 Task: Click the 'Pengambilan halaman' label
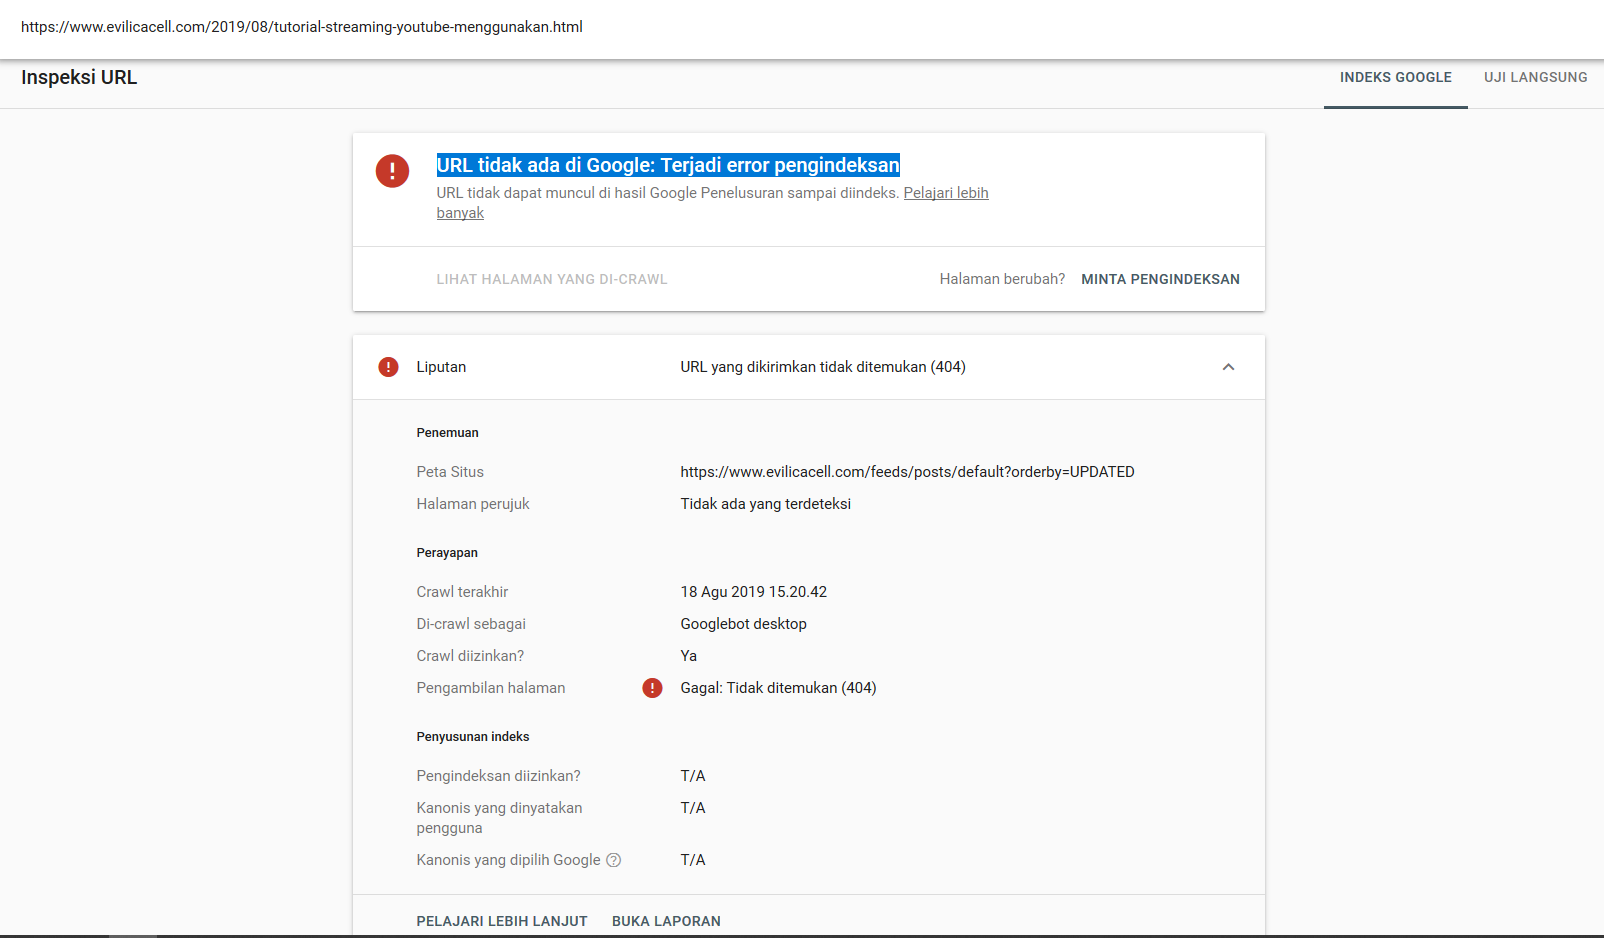(491, 688)
